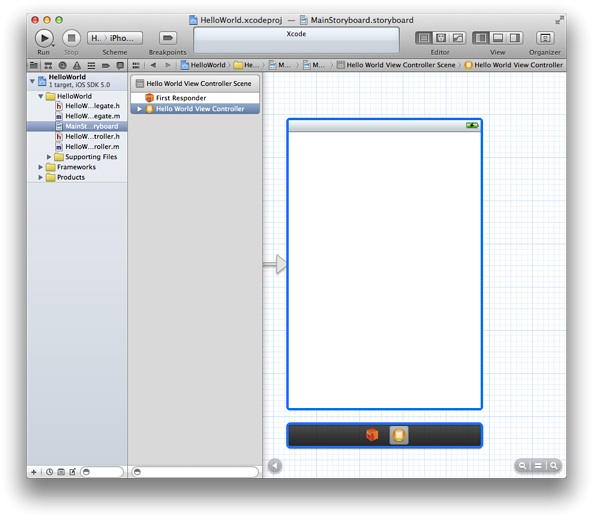Screen dimensions: 593x518
Task: Click second M... item in jump bar
Action: 314,65
